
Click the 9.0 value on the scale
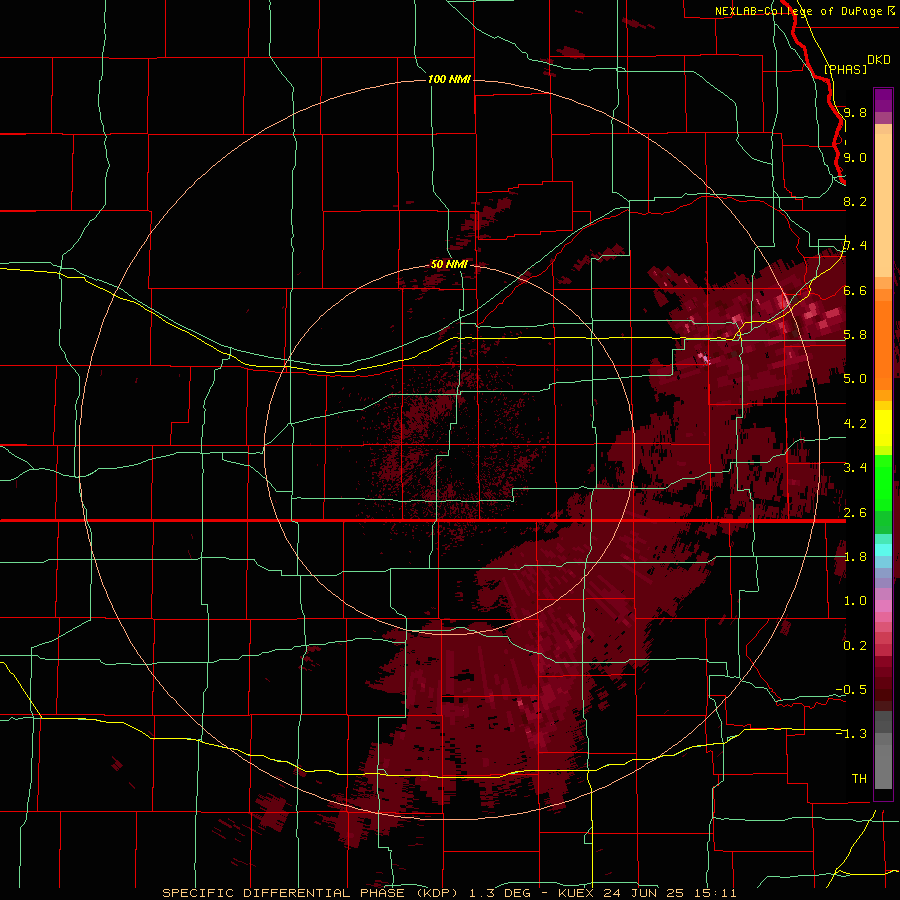tap(855, 157)
